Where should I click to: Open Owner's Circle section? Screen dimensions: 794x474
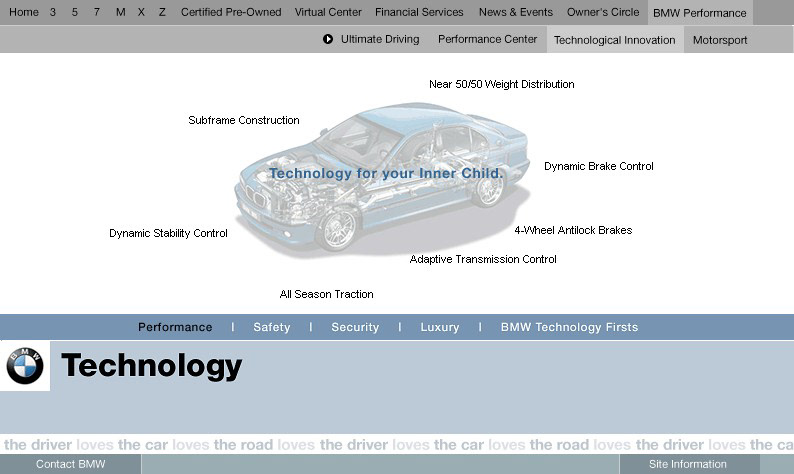[603, 12]
